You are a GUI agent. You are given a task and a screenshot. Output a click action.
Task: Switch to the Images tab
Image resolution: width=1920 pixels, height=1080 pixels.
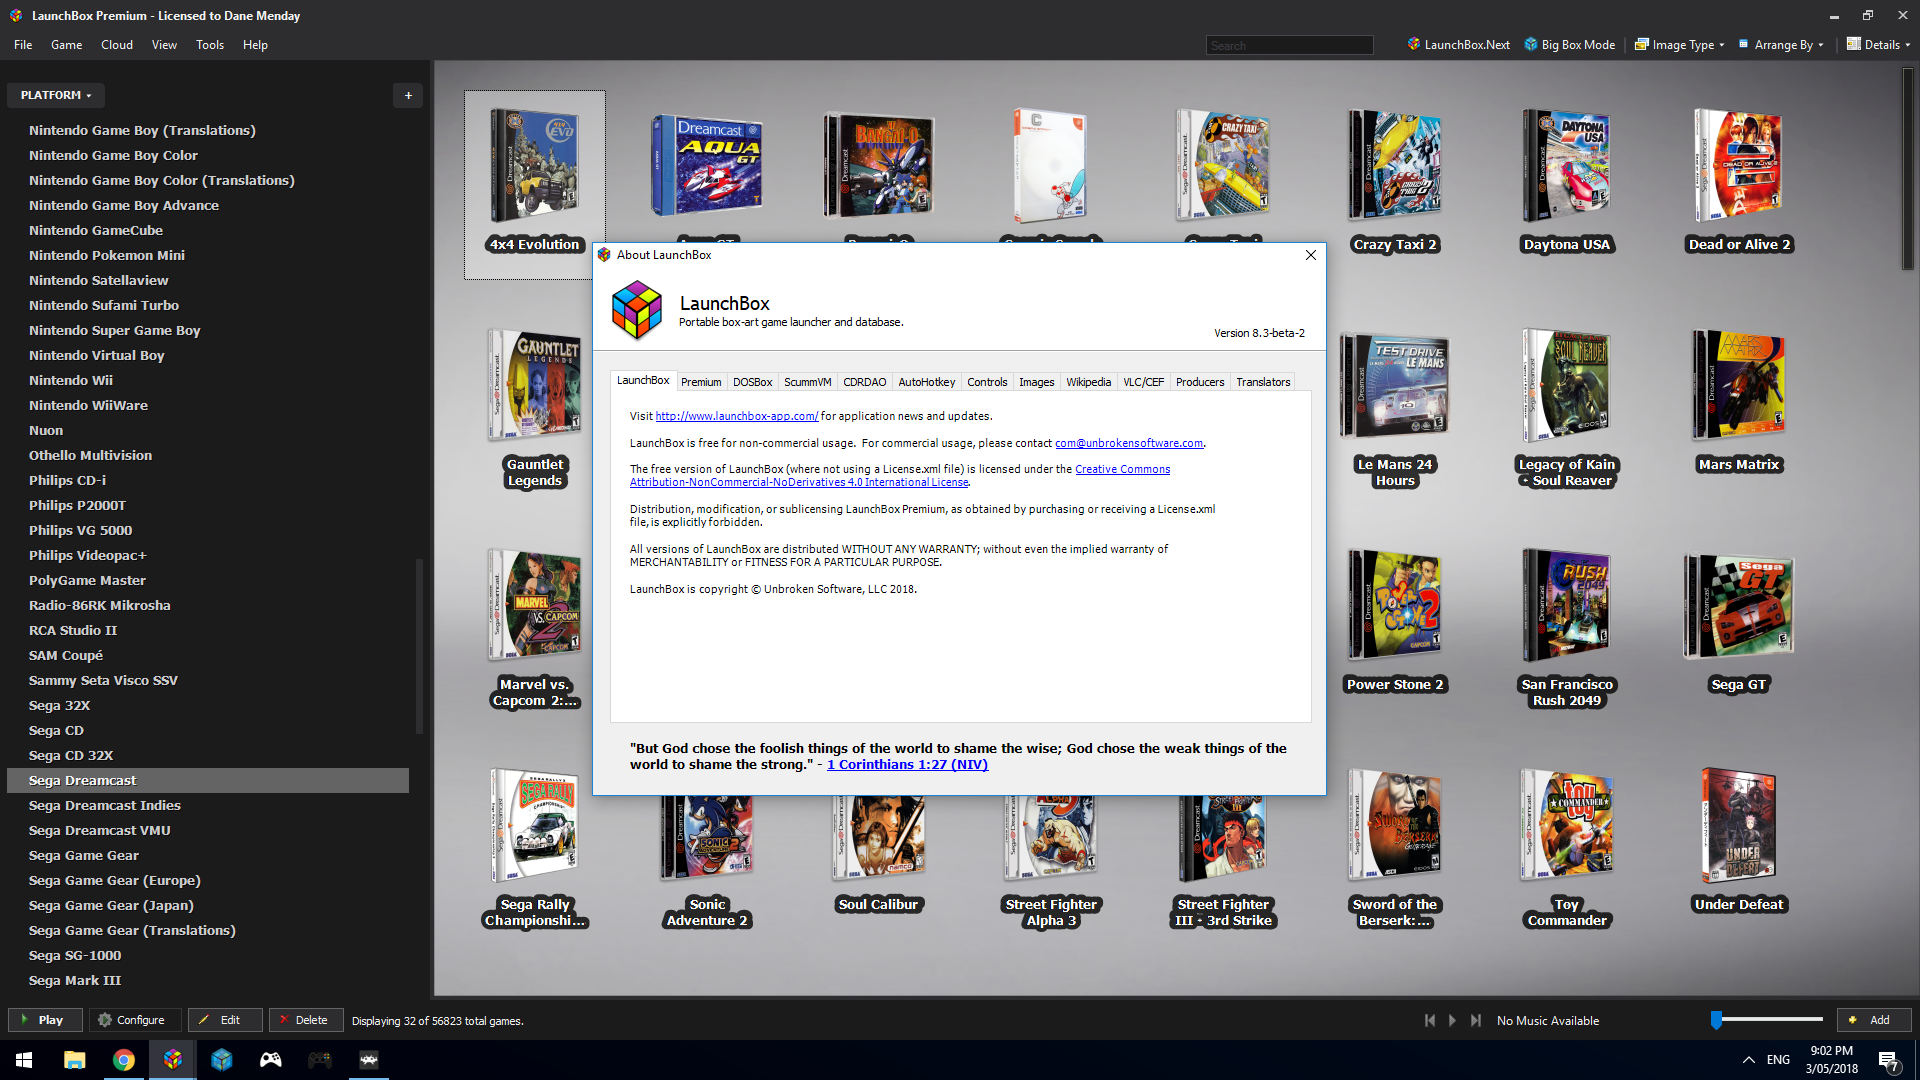pos(1036,382)
